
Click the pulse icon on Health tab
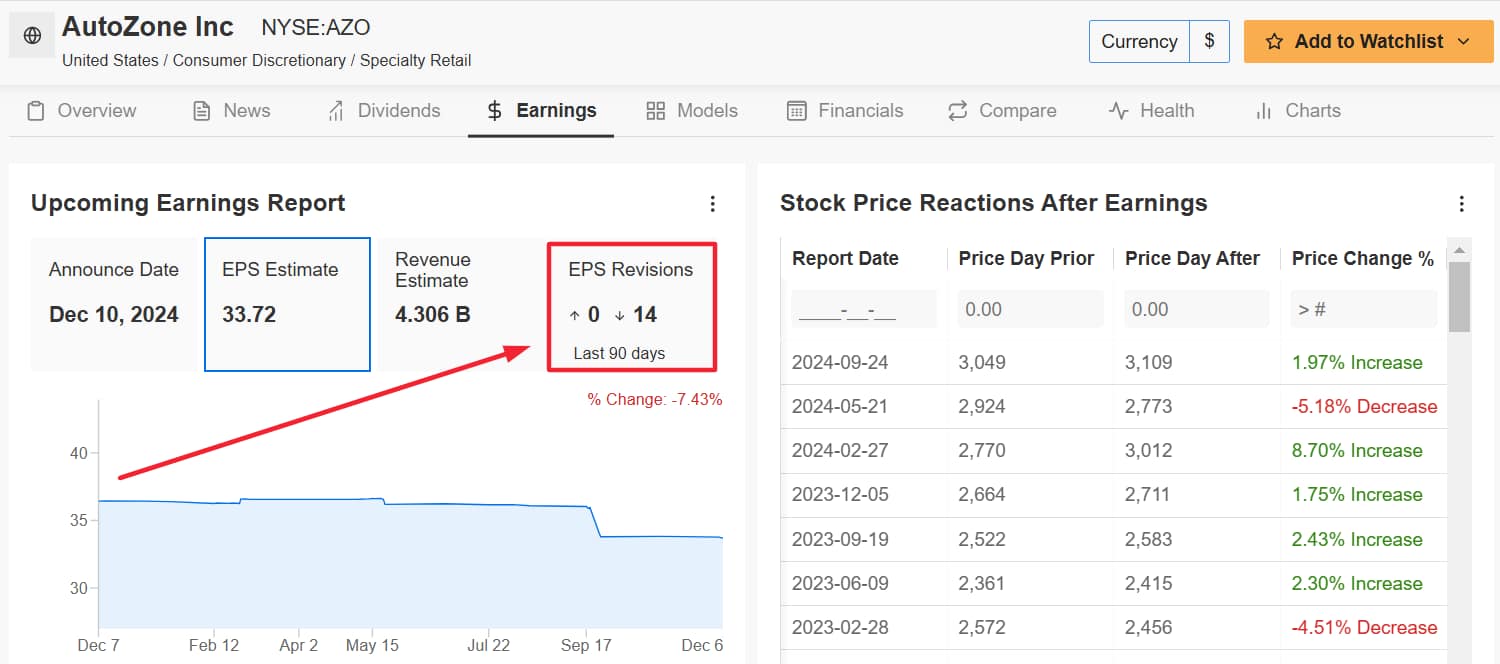(1119, 111)
